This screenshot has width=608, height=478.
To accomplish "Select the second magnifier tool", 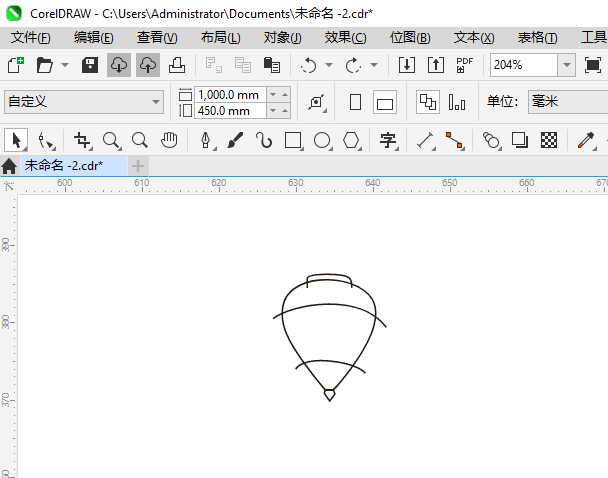I will (x=140, y=140).
